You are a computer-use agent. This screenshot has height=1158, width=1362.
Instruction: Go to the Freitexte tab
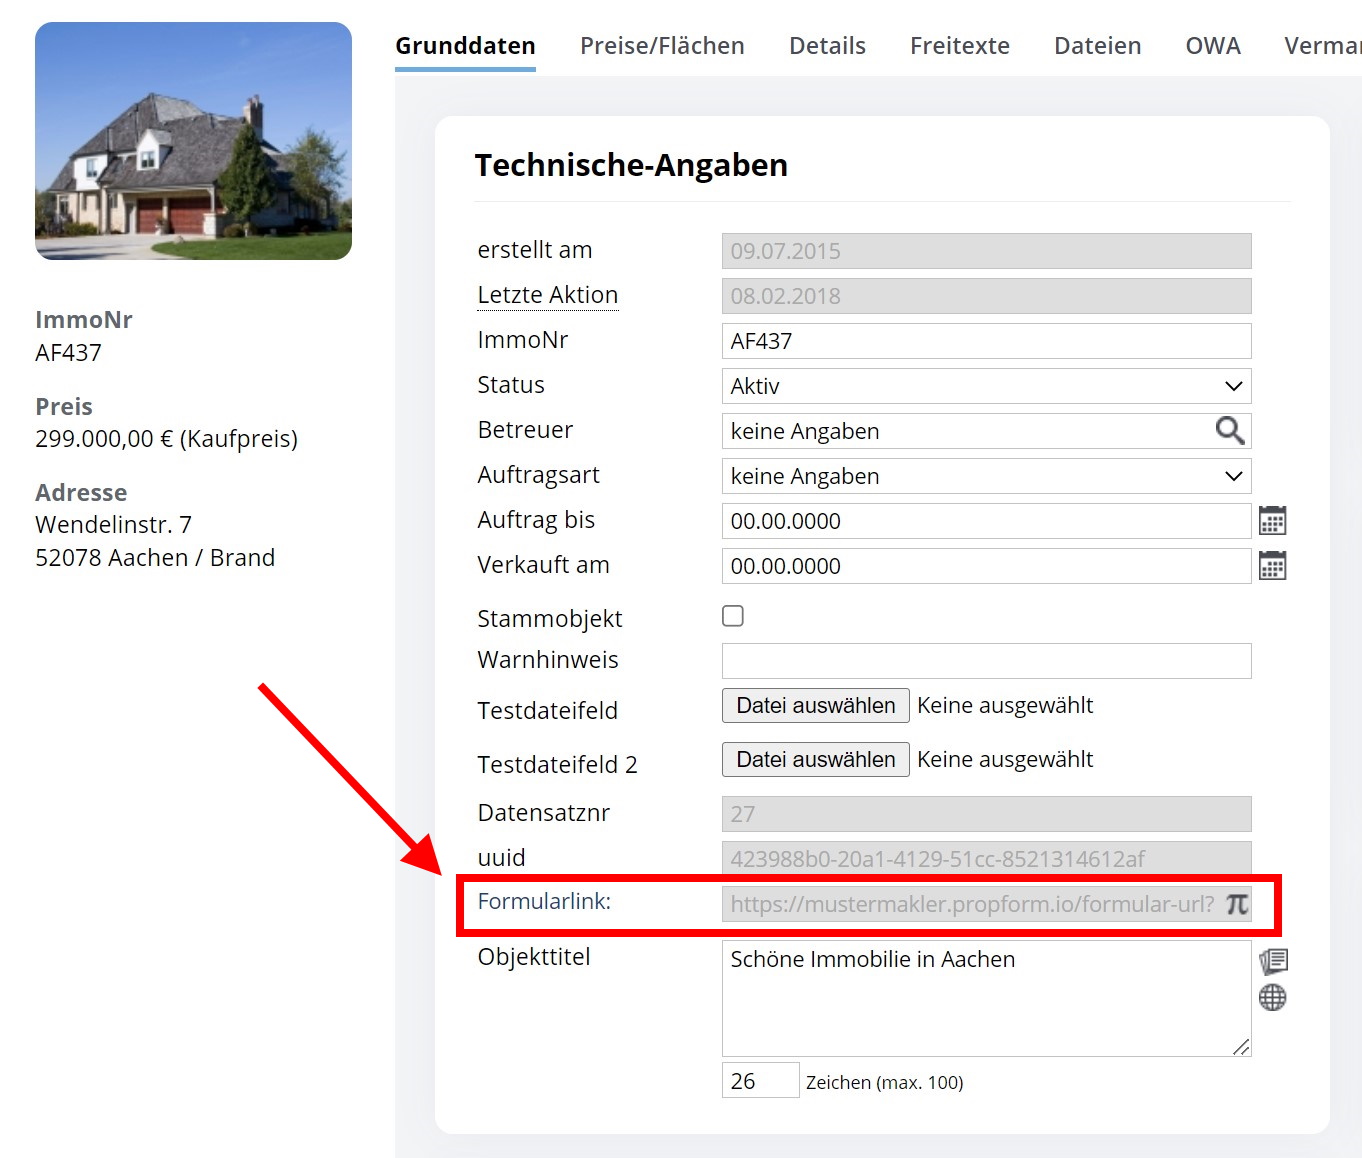959,46
